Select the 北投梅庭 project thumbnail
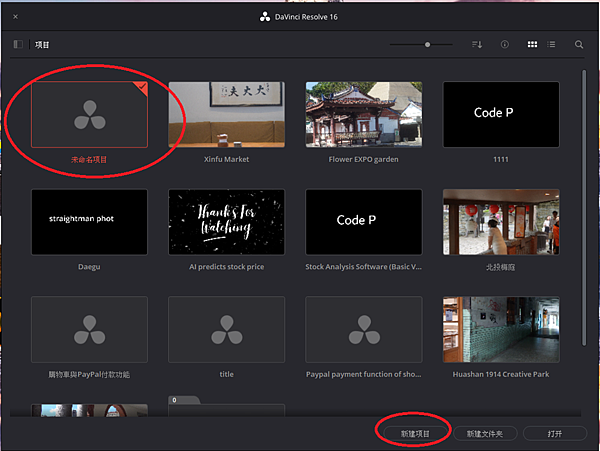 501,222
